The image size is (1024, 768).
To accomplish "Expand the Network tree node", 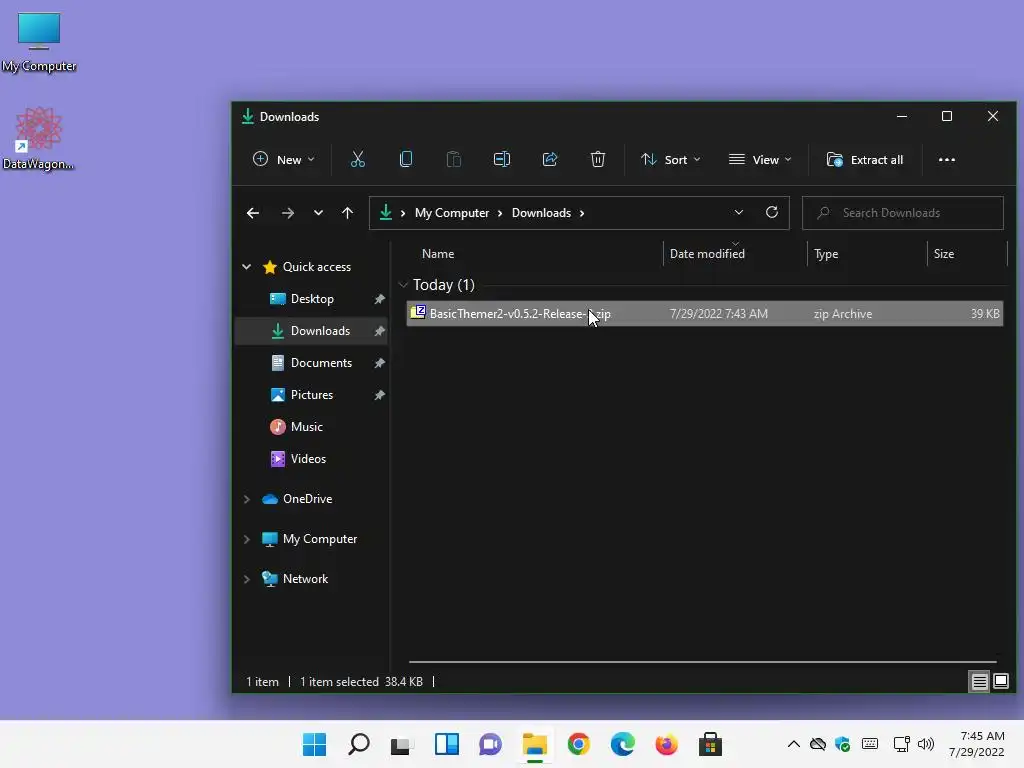I will click(x=247, y=579).
